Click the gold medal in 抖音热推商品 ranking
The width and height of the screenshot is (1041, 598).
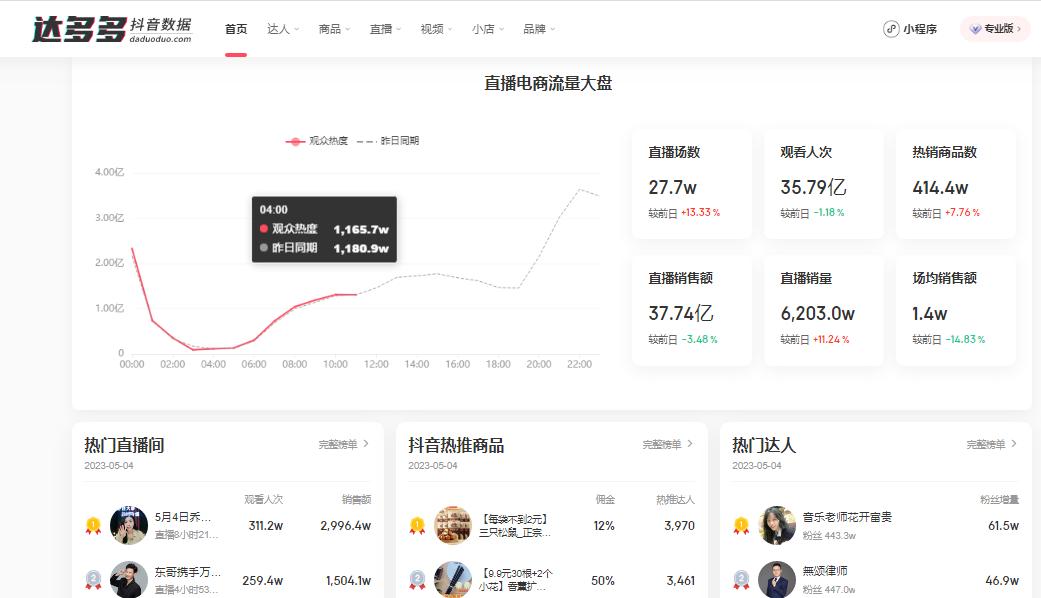pyautogui.click(x=417, y=523)
